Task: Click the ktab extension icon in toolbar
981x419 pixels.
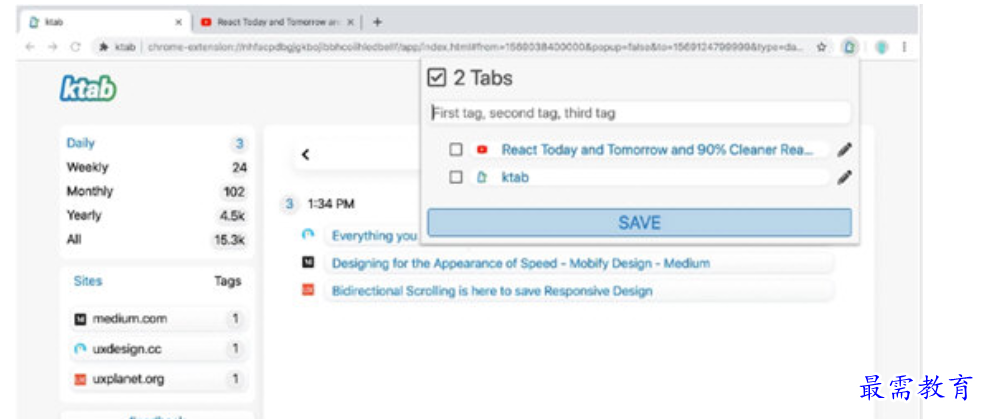Action: pos(849,46)
